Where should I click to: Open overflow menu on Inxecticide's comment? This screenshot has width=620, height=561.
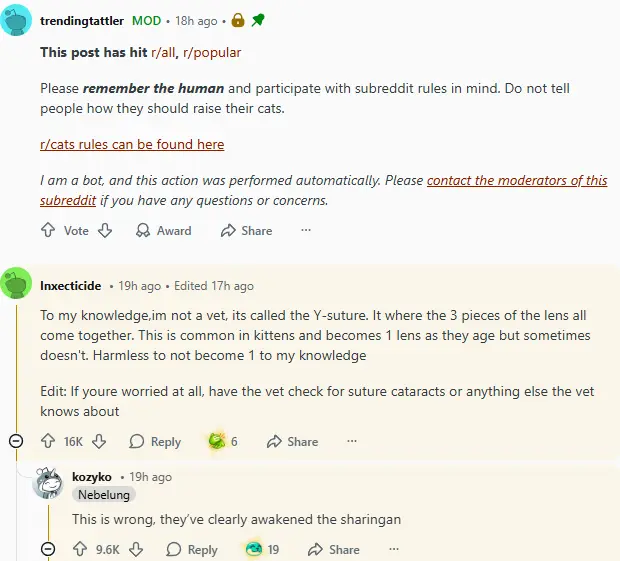coord(352,441)
